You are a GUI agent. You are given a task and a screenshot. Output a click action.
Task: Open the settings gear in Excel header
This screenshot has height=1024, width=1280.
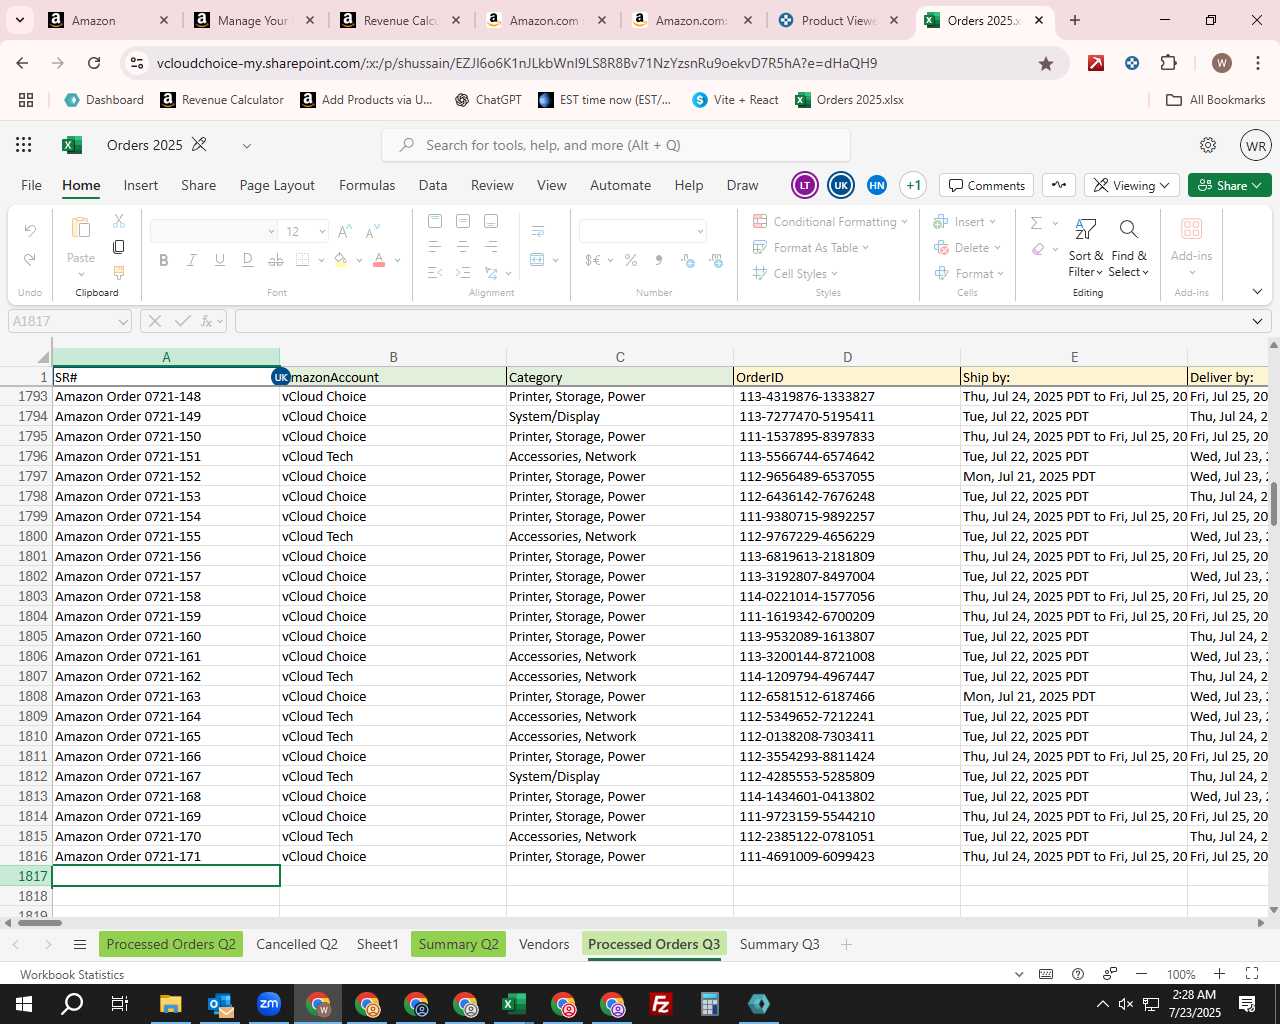pyautogui.click(x=1208, y=145)
